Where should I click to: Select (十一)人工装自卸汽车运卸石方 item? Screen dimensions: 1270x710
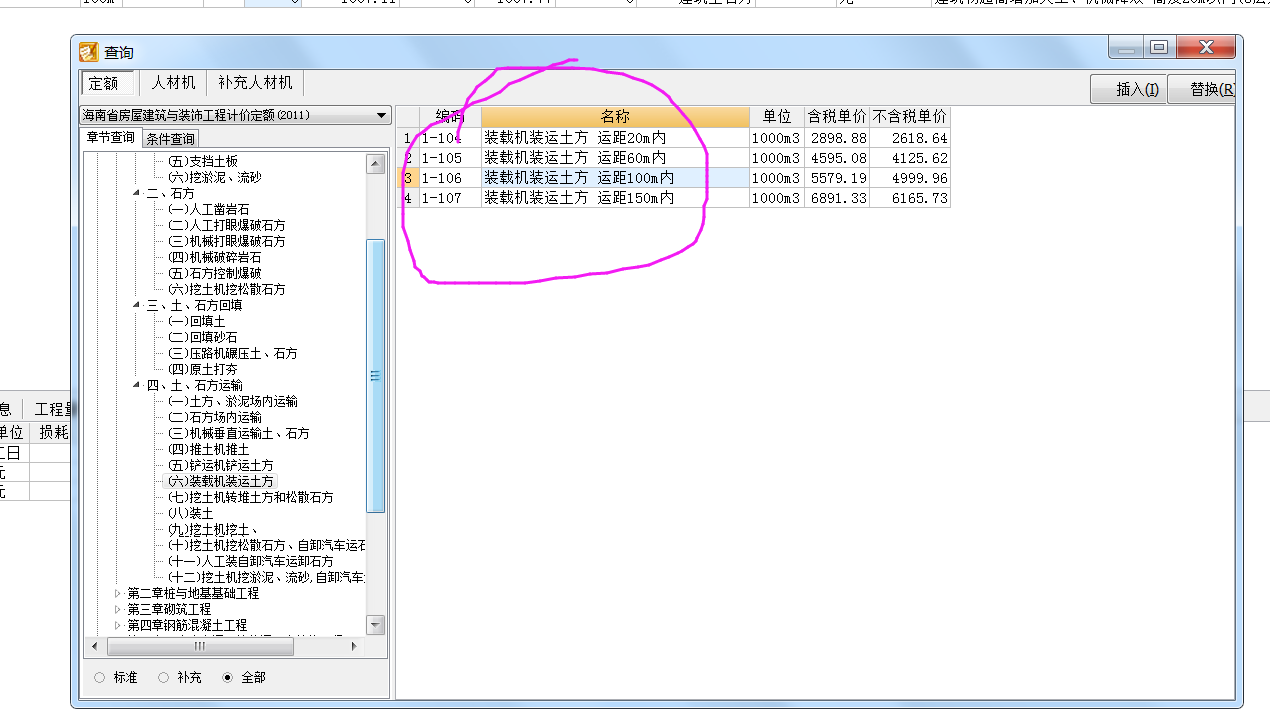[250, 561]
